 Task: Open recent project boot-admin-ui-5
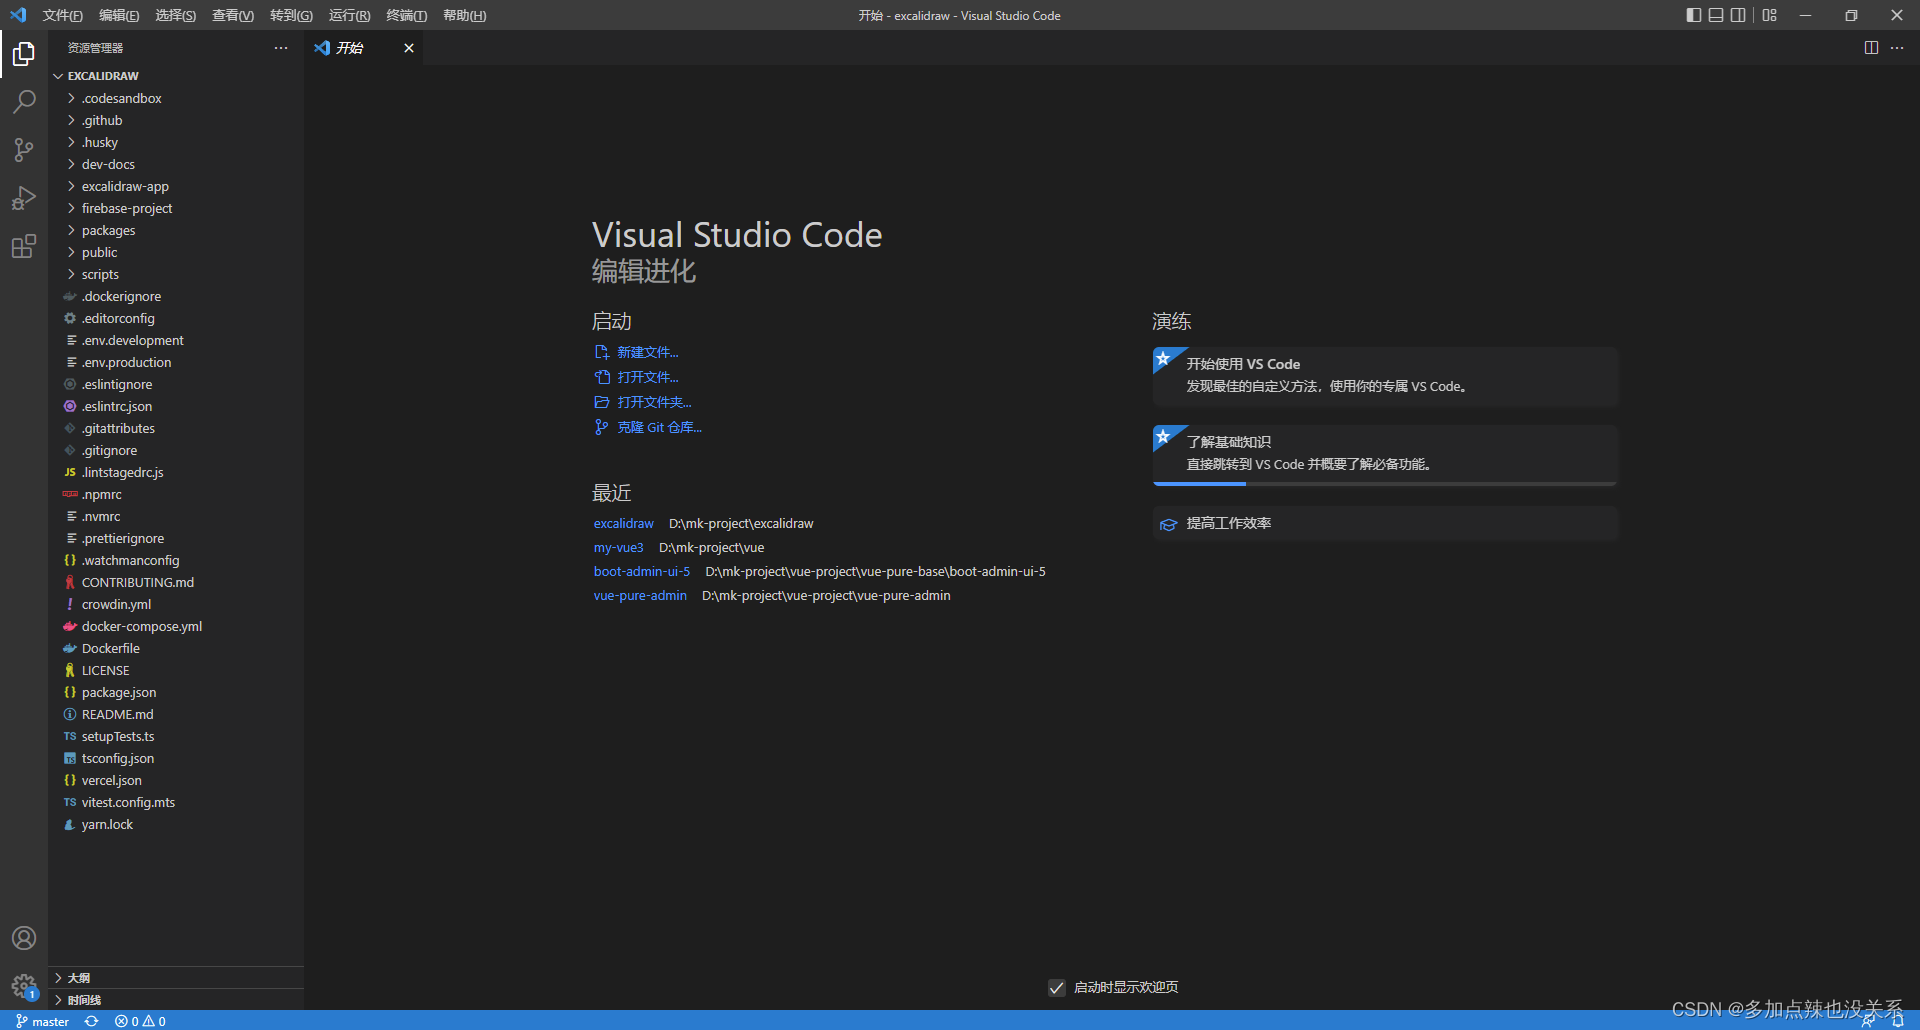click(641, 571)
